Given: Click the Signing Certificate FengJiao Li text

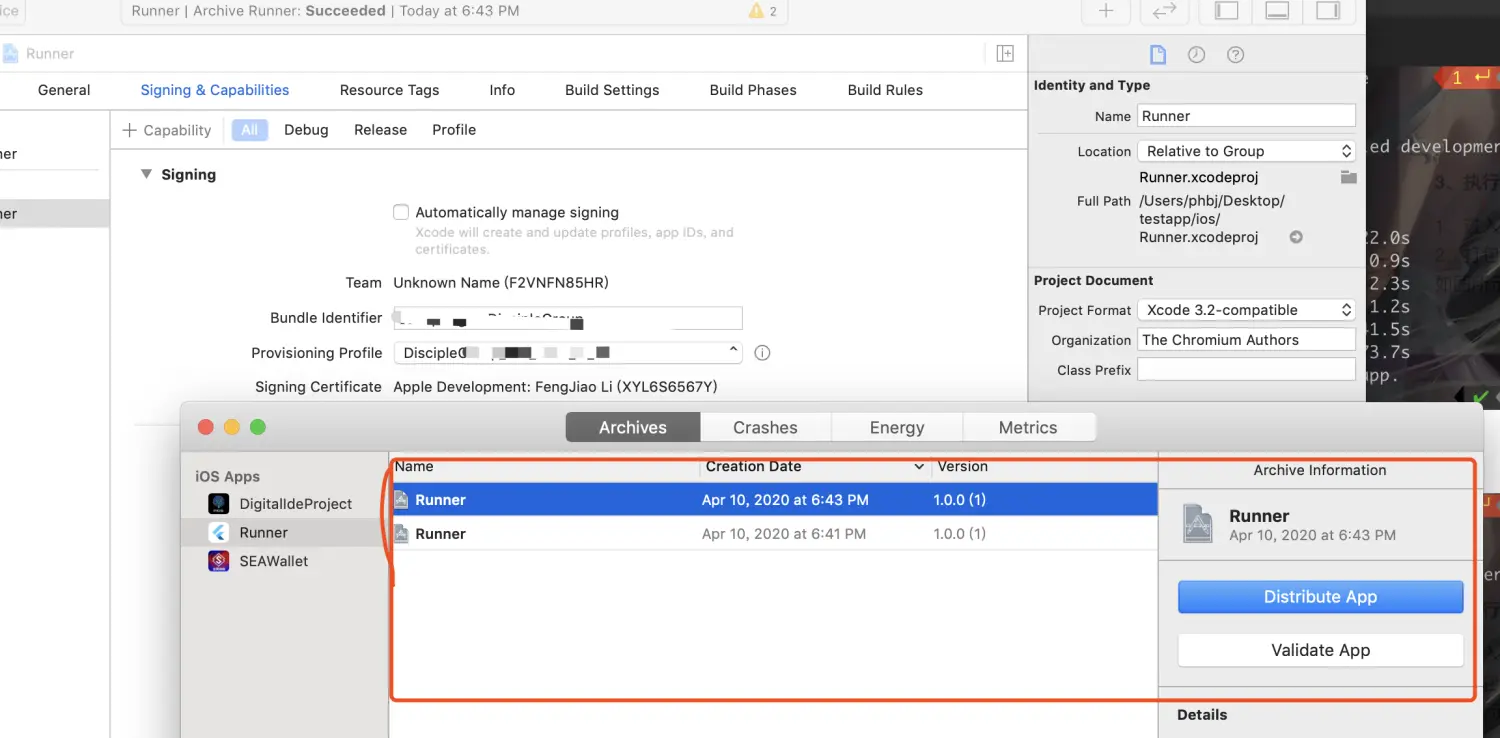Looking at the screenshot, I should point(555,387).
